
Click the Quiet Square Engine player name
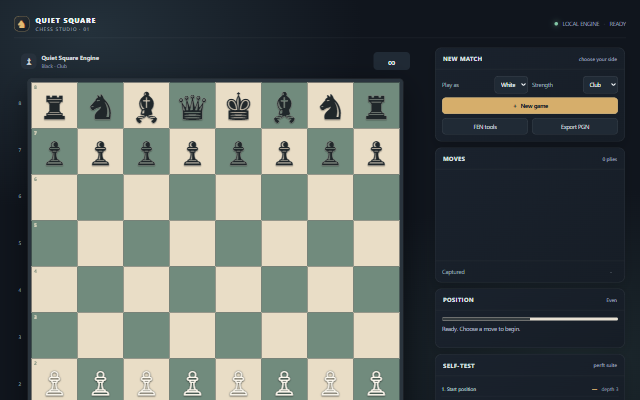point(70,58)
